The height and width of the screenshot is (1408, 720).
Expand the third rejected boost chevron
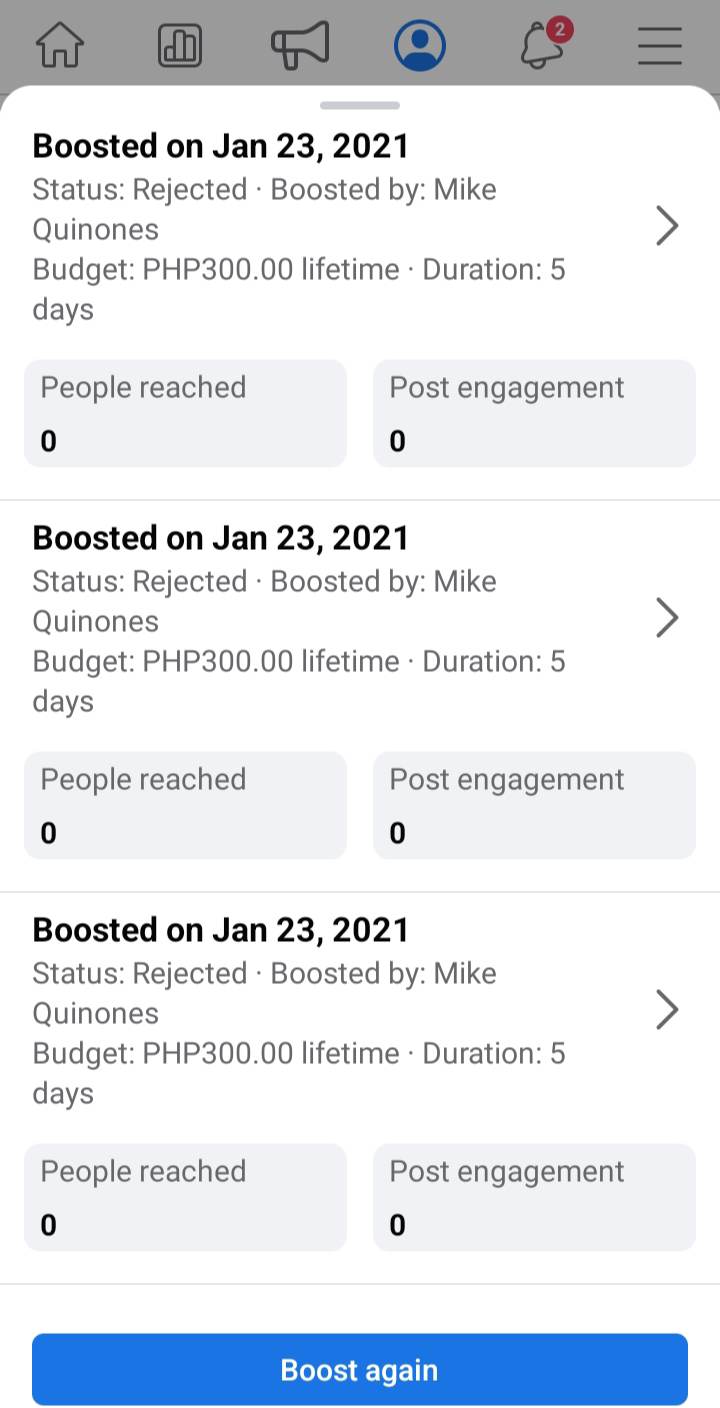tap(667, 1010)
